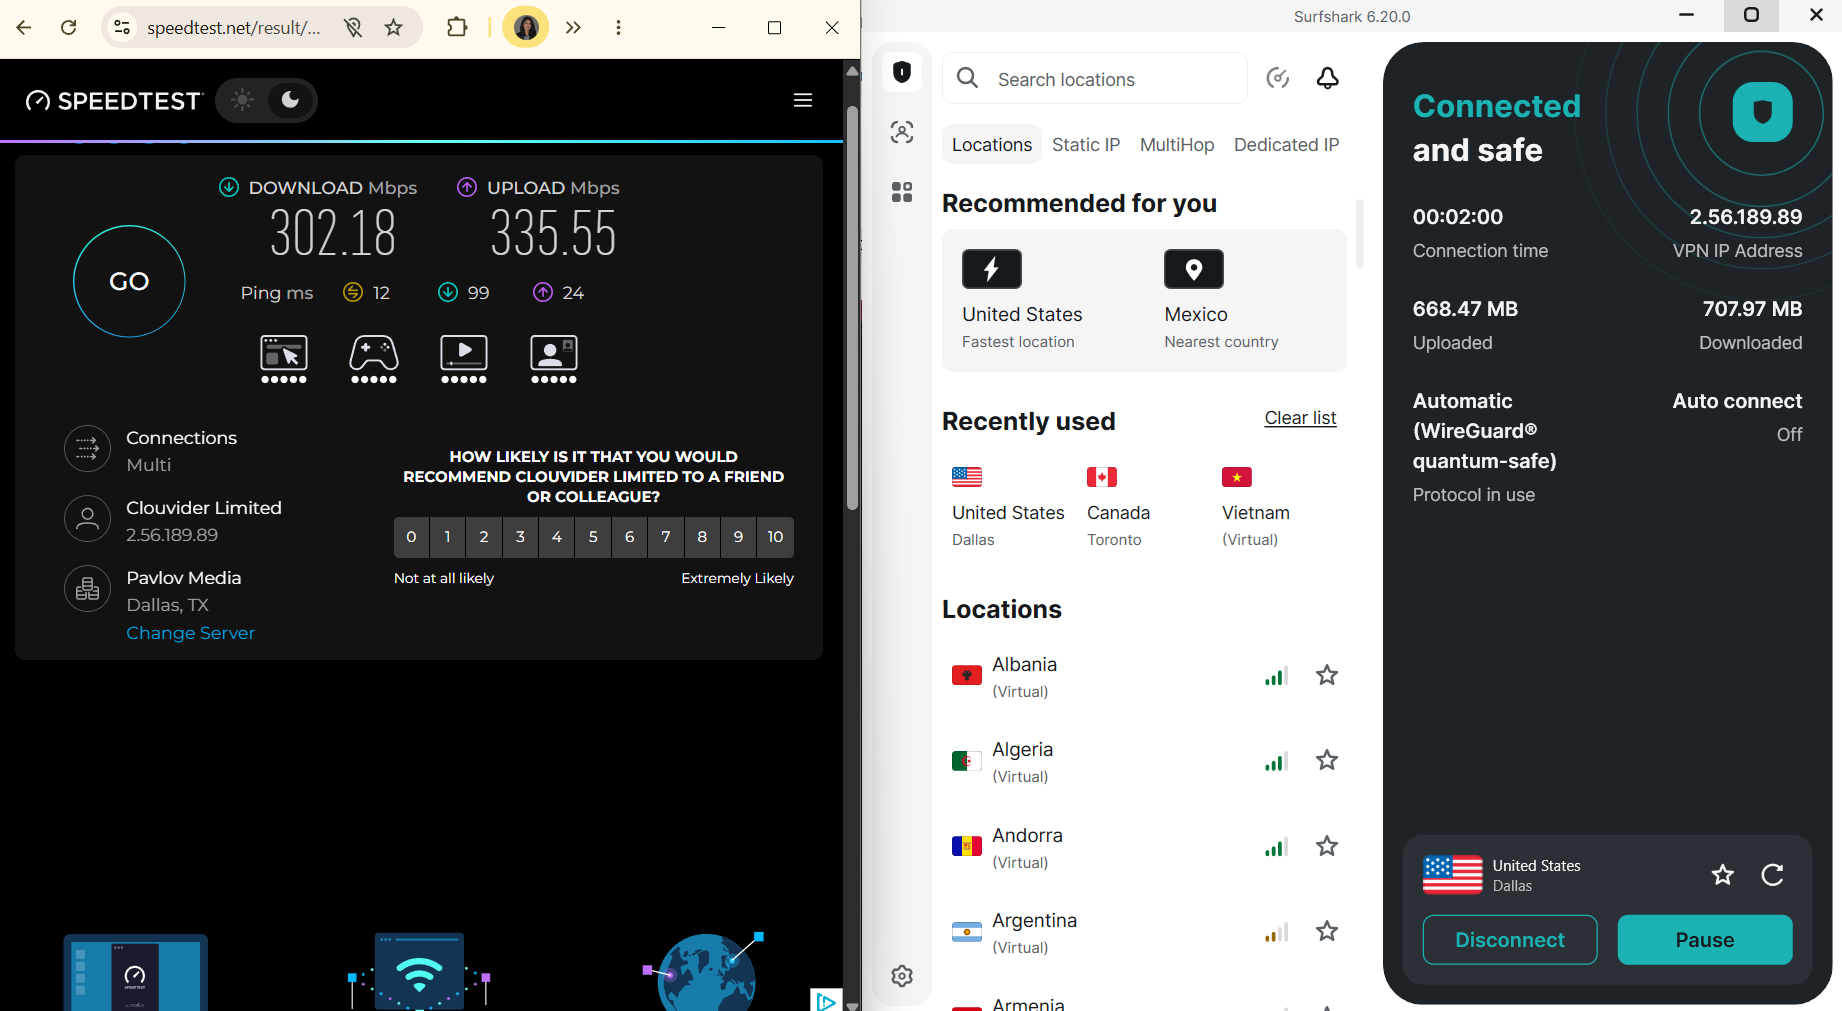Open the notifications bell in Surfshark
This screenshot has height=1011, width=1842.
1327,78
